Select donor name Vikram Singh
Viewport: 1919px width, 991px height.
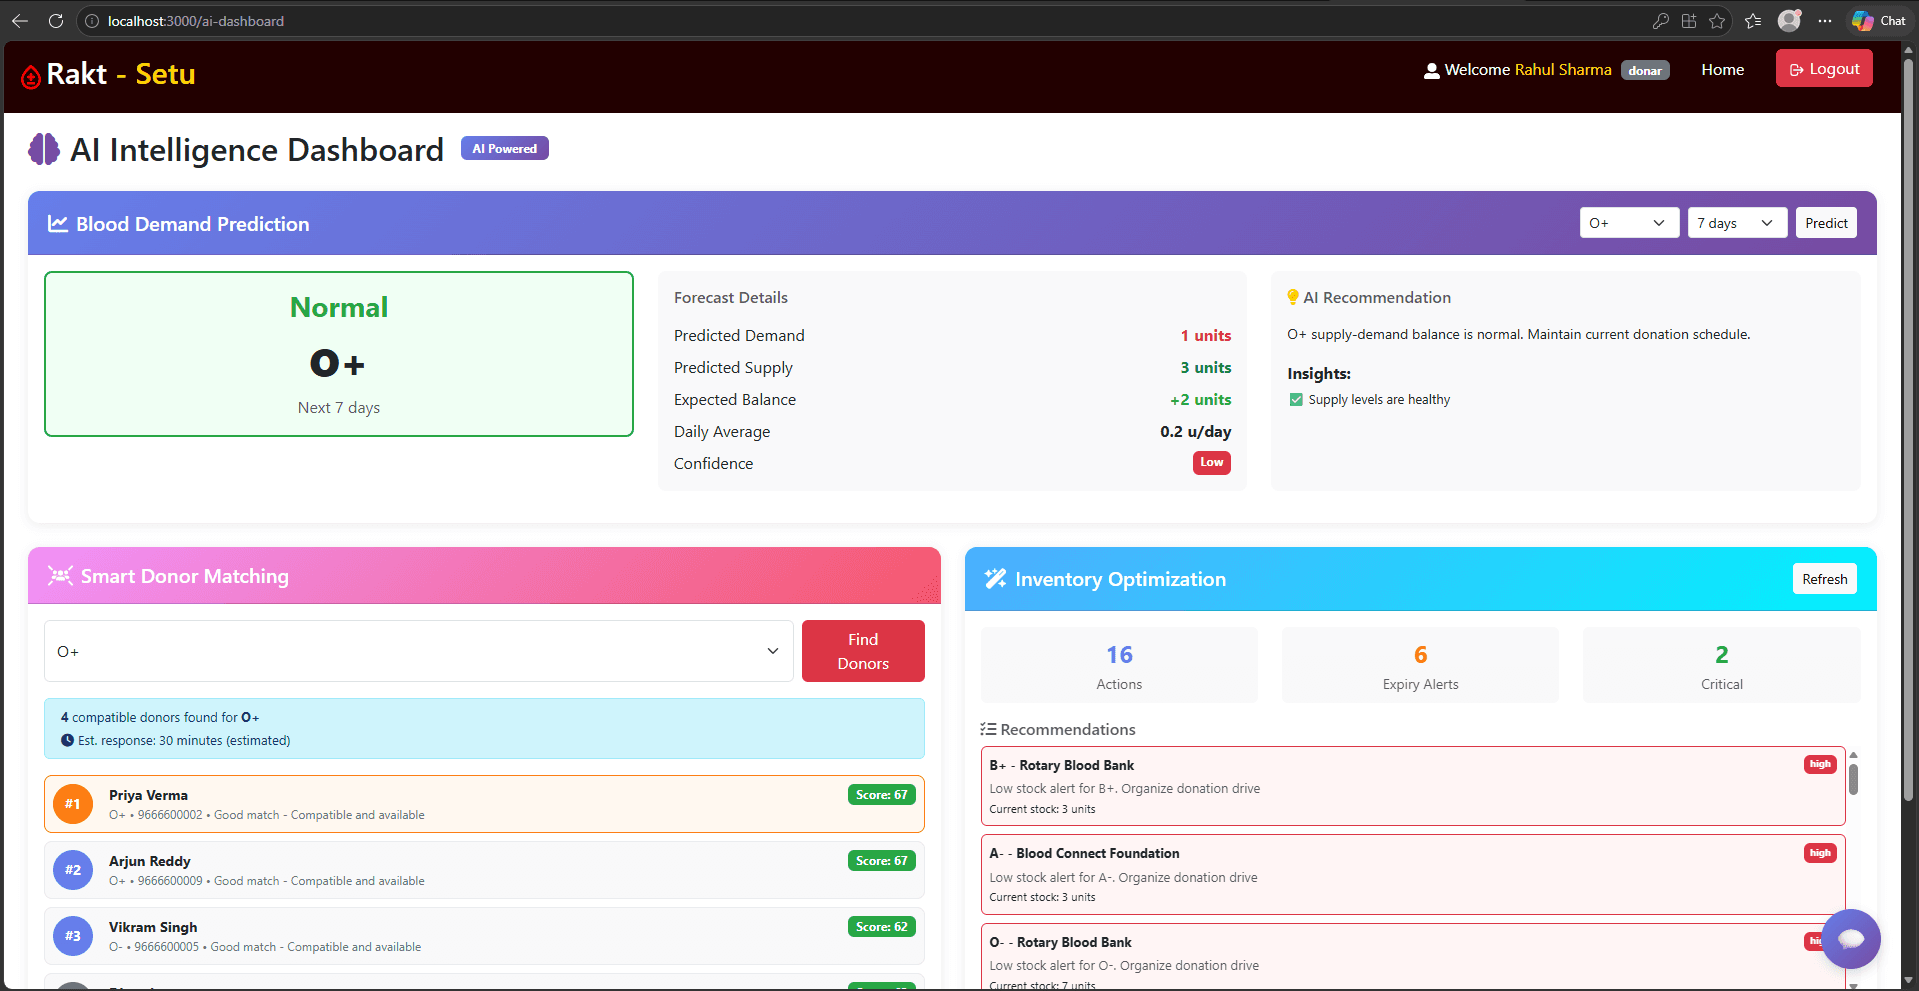(x=153, y=927)
